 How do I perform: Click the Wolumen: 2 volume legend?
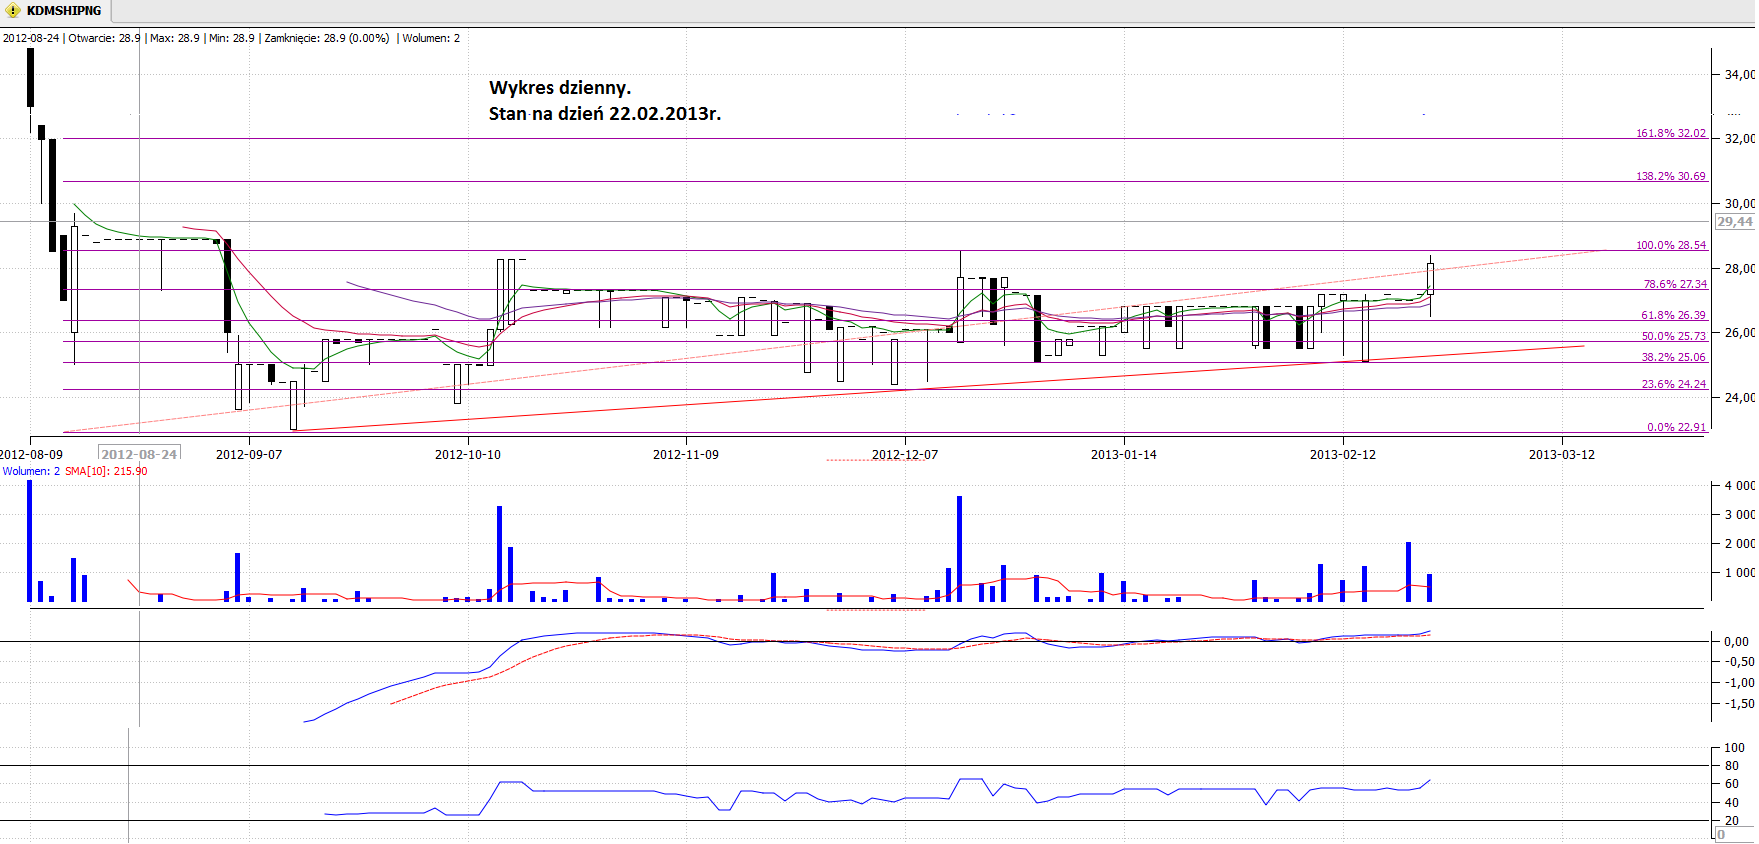tap(31, 471)
